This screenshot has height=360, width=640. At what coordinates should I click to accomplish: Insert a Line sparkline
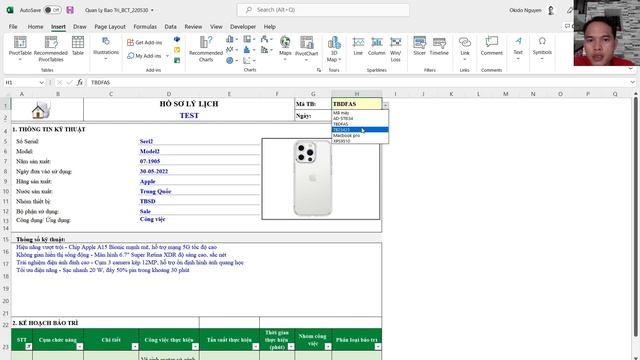pyautogui.click(x=358, y=47)
